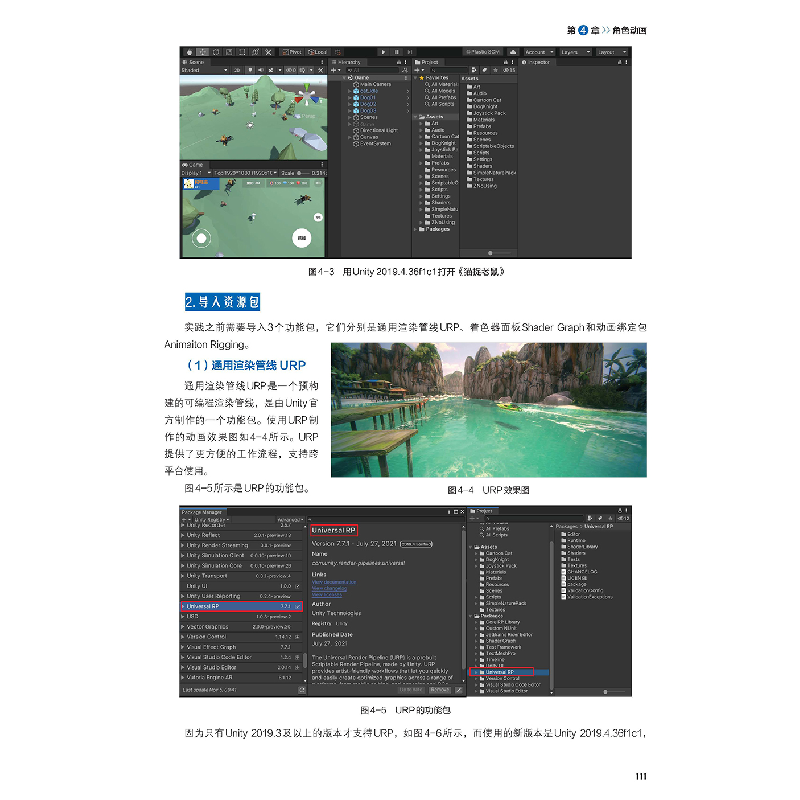This screenshot has height=800, width=800.
Task: Click the round attack button in Game view
Action: 302,238
